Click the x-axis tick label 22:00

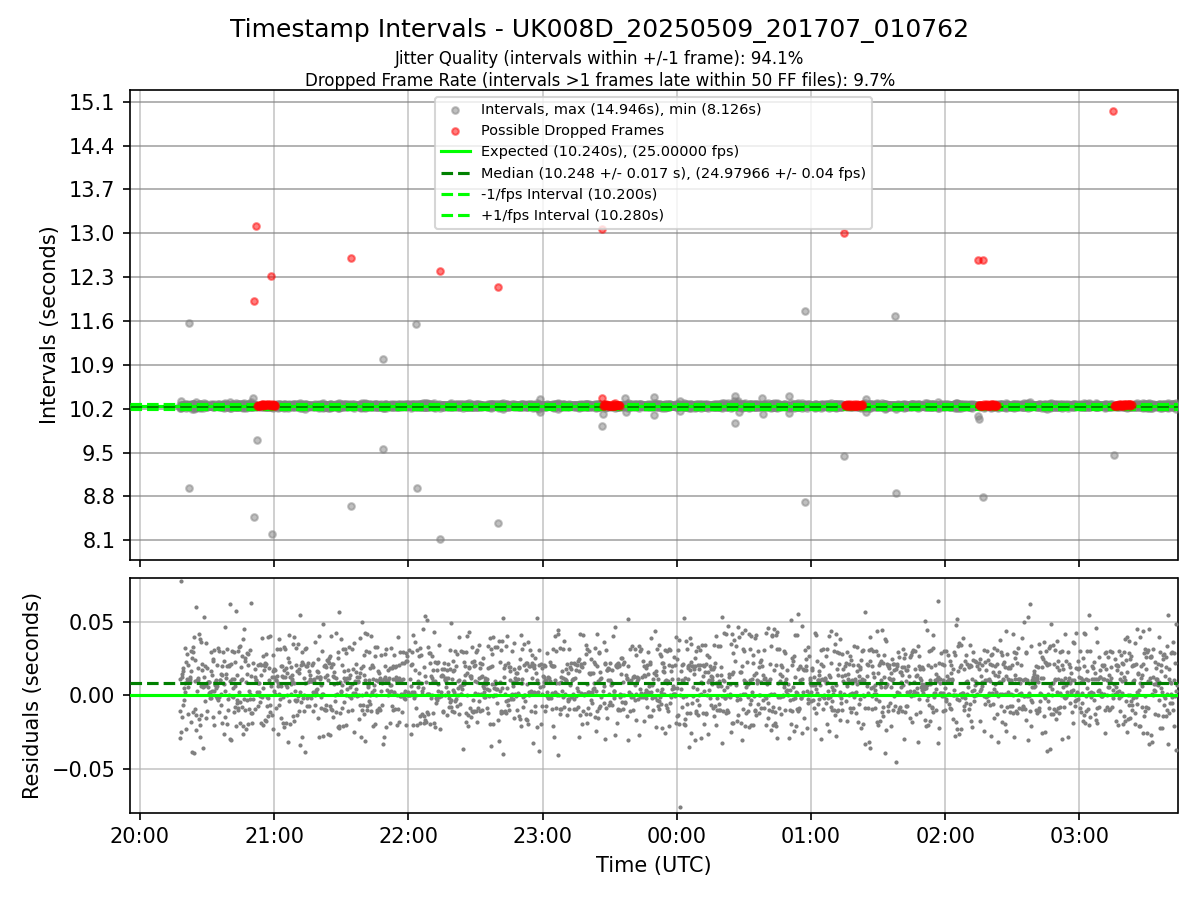pyautogui.click(x=408, y=835)
